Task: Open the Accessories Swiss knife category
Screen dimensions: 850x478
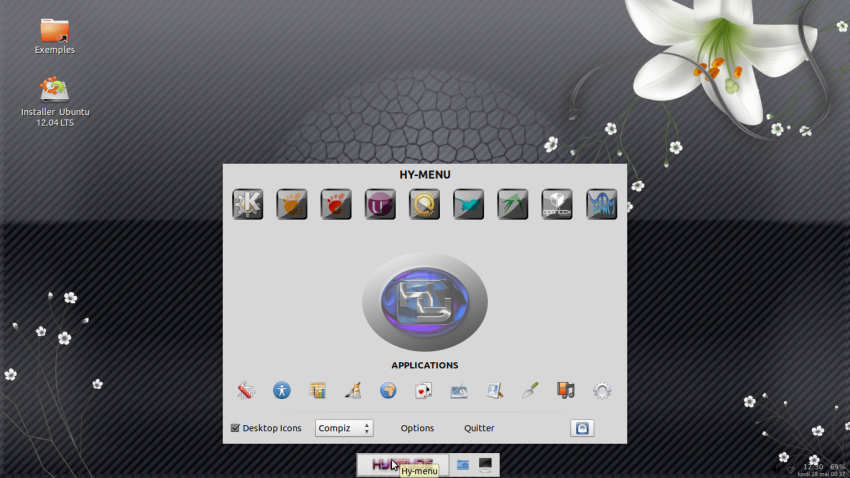Action: click(x=246, y=391)
